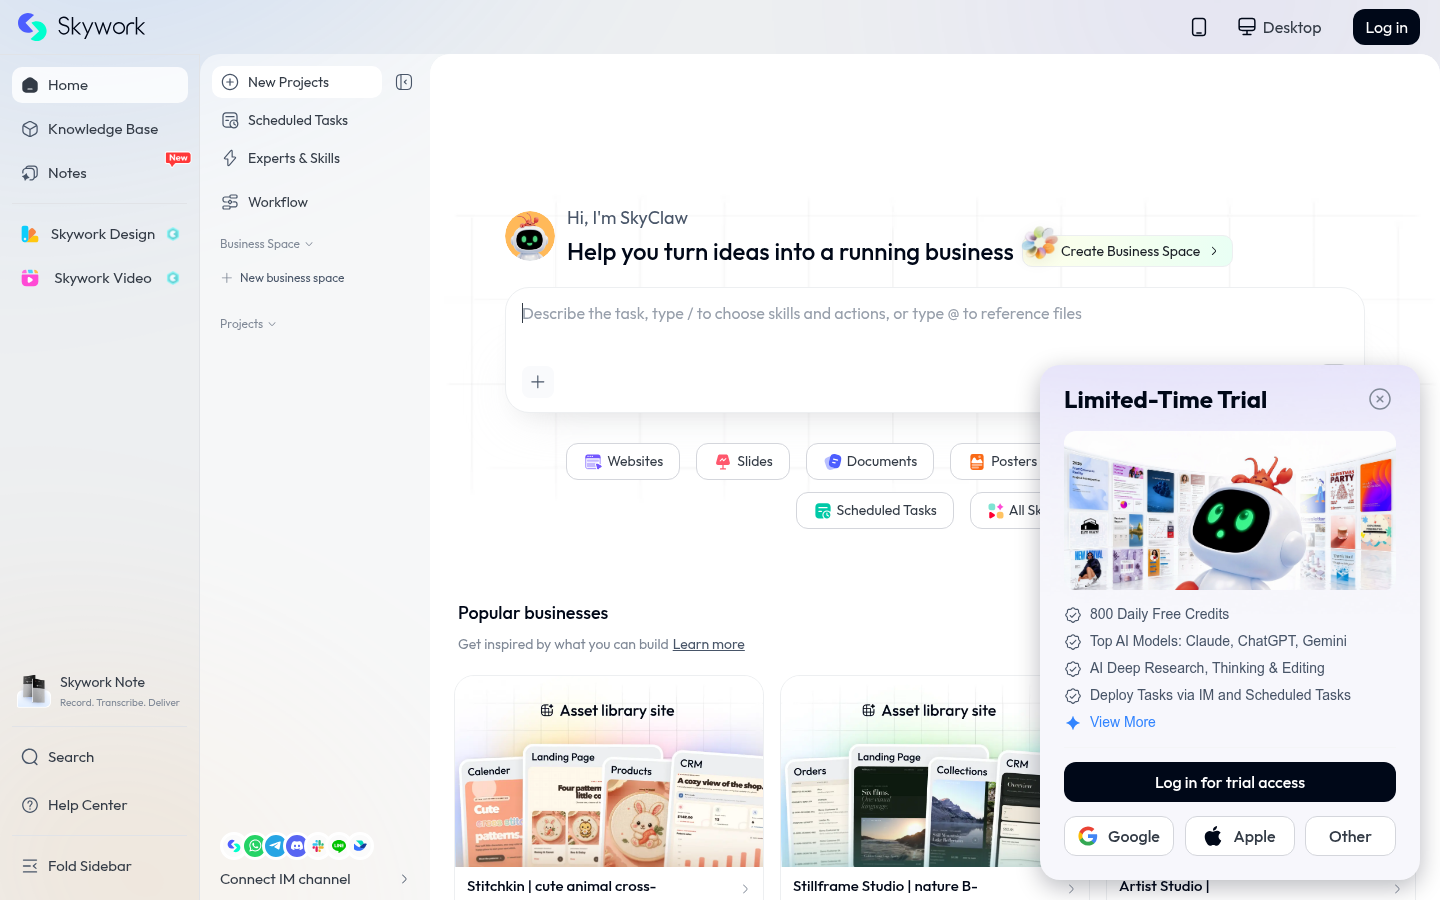This screenshot has width=1440, height=900.
Task: Close the Limited-Time Trial popup
Action: coord(1380,399)
